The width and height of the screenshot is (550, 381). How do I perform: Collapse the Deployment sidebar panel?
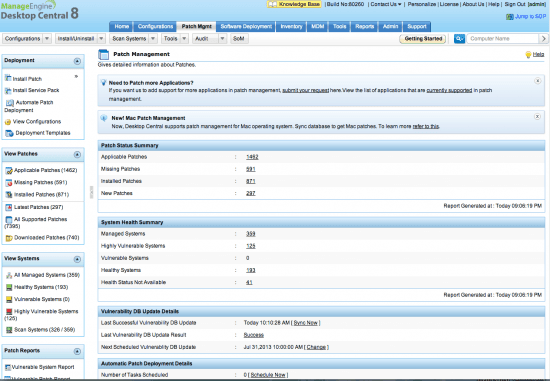pyautogui.click(x=77, y=61)
